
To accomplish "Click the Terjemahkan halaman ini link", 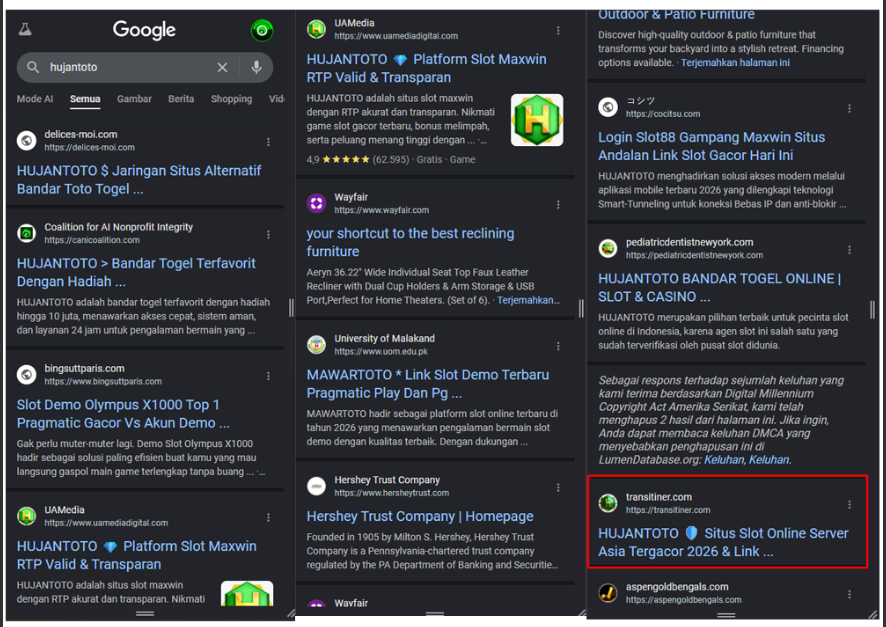I will point(735,63).
